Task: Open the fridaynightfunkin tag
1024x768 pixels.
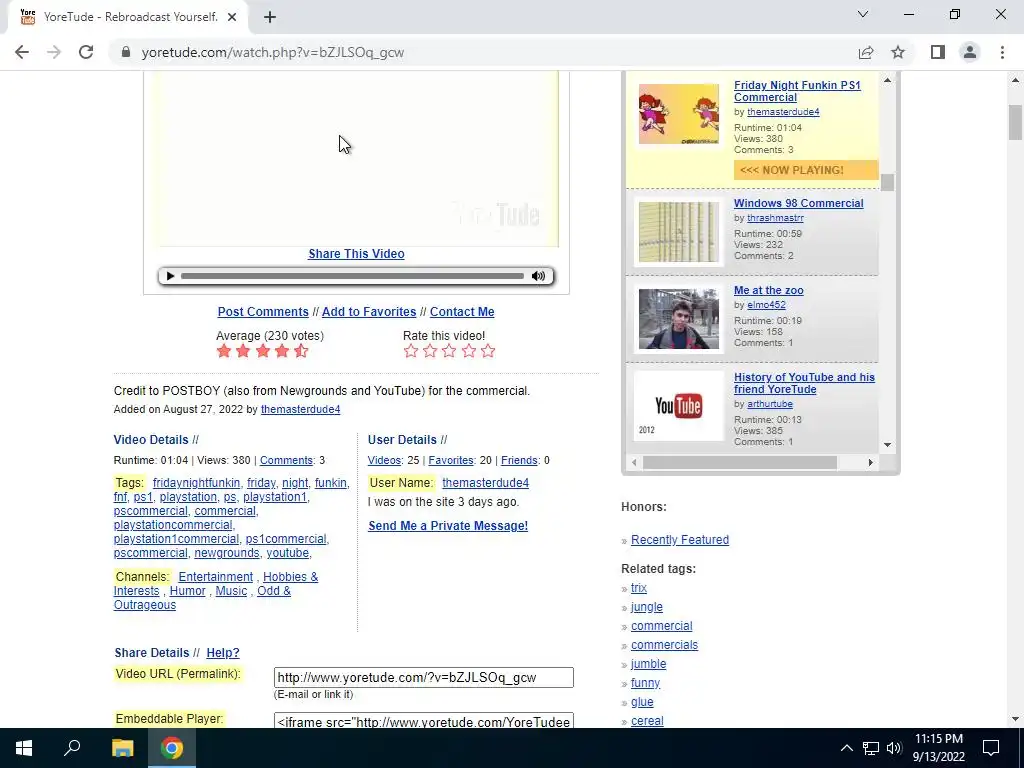Action: [x=196, y=483]
